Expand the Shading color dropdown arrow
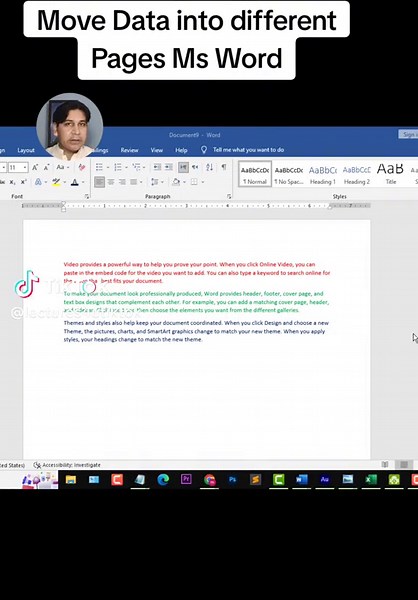The height and width of the screenshot is (600, 418). (185, 183)
